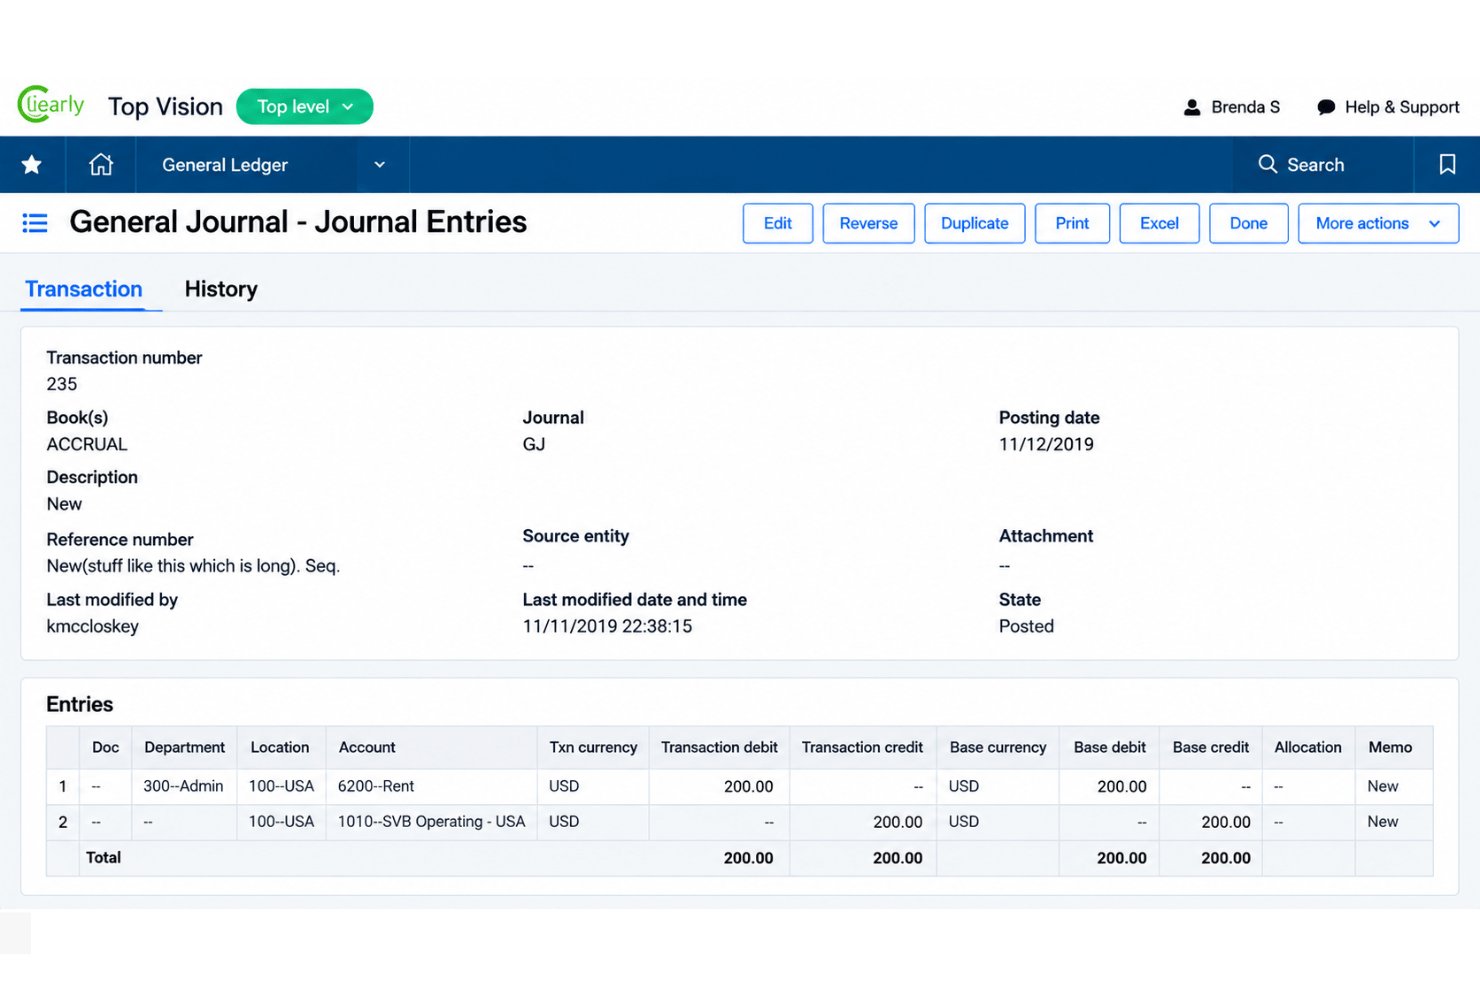Expand the General Ledger module chevron
This screenshot has width=1480, height=987.
[380, 164]
